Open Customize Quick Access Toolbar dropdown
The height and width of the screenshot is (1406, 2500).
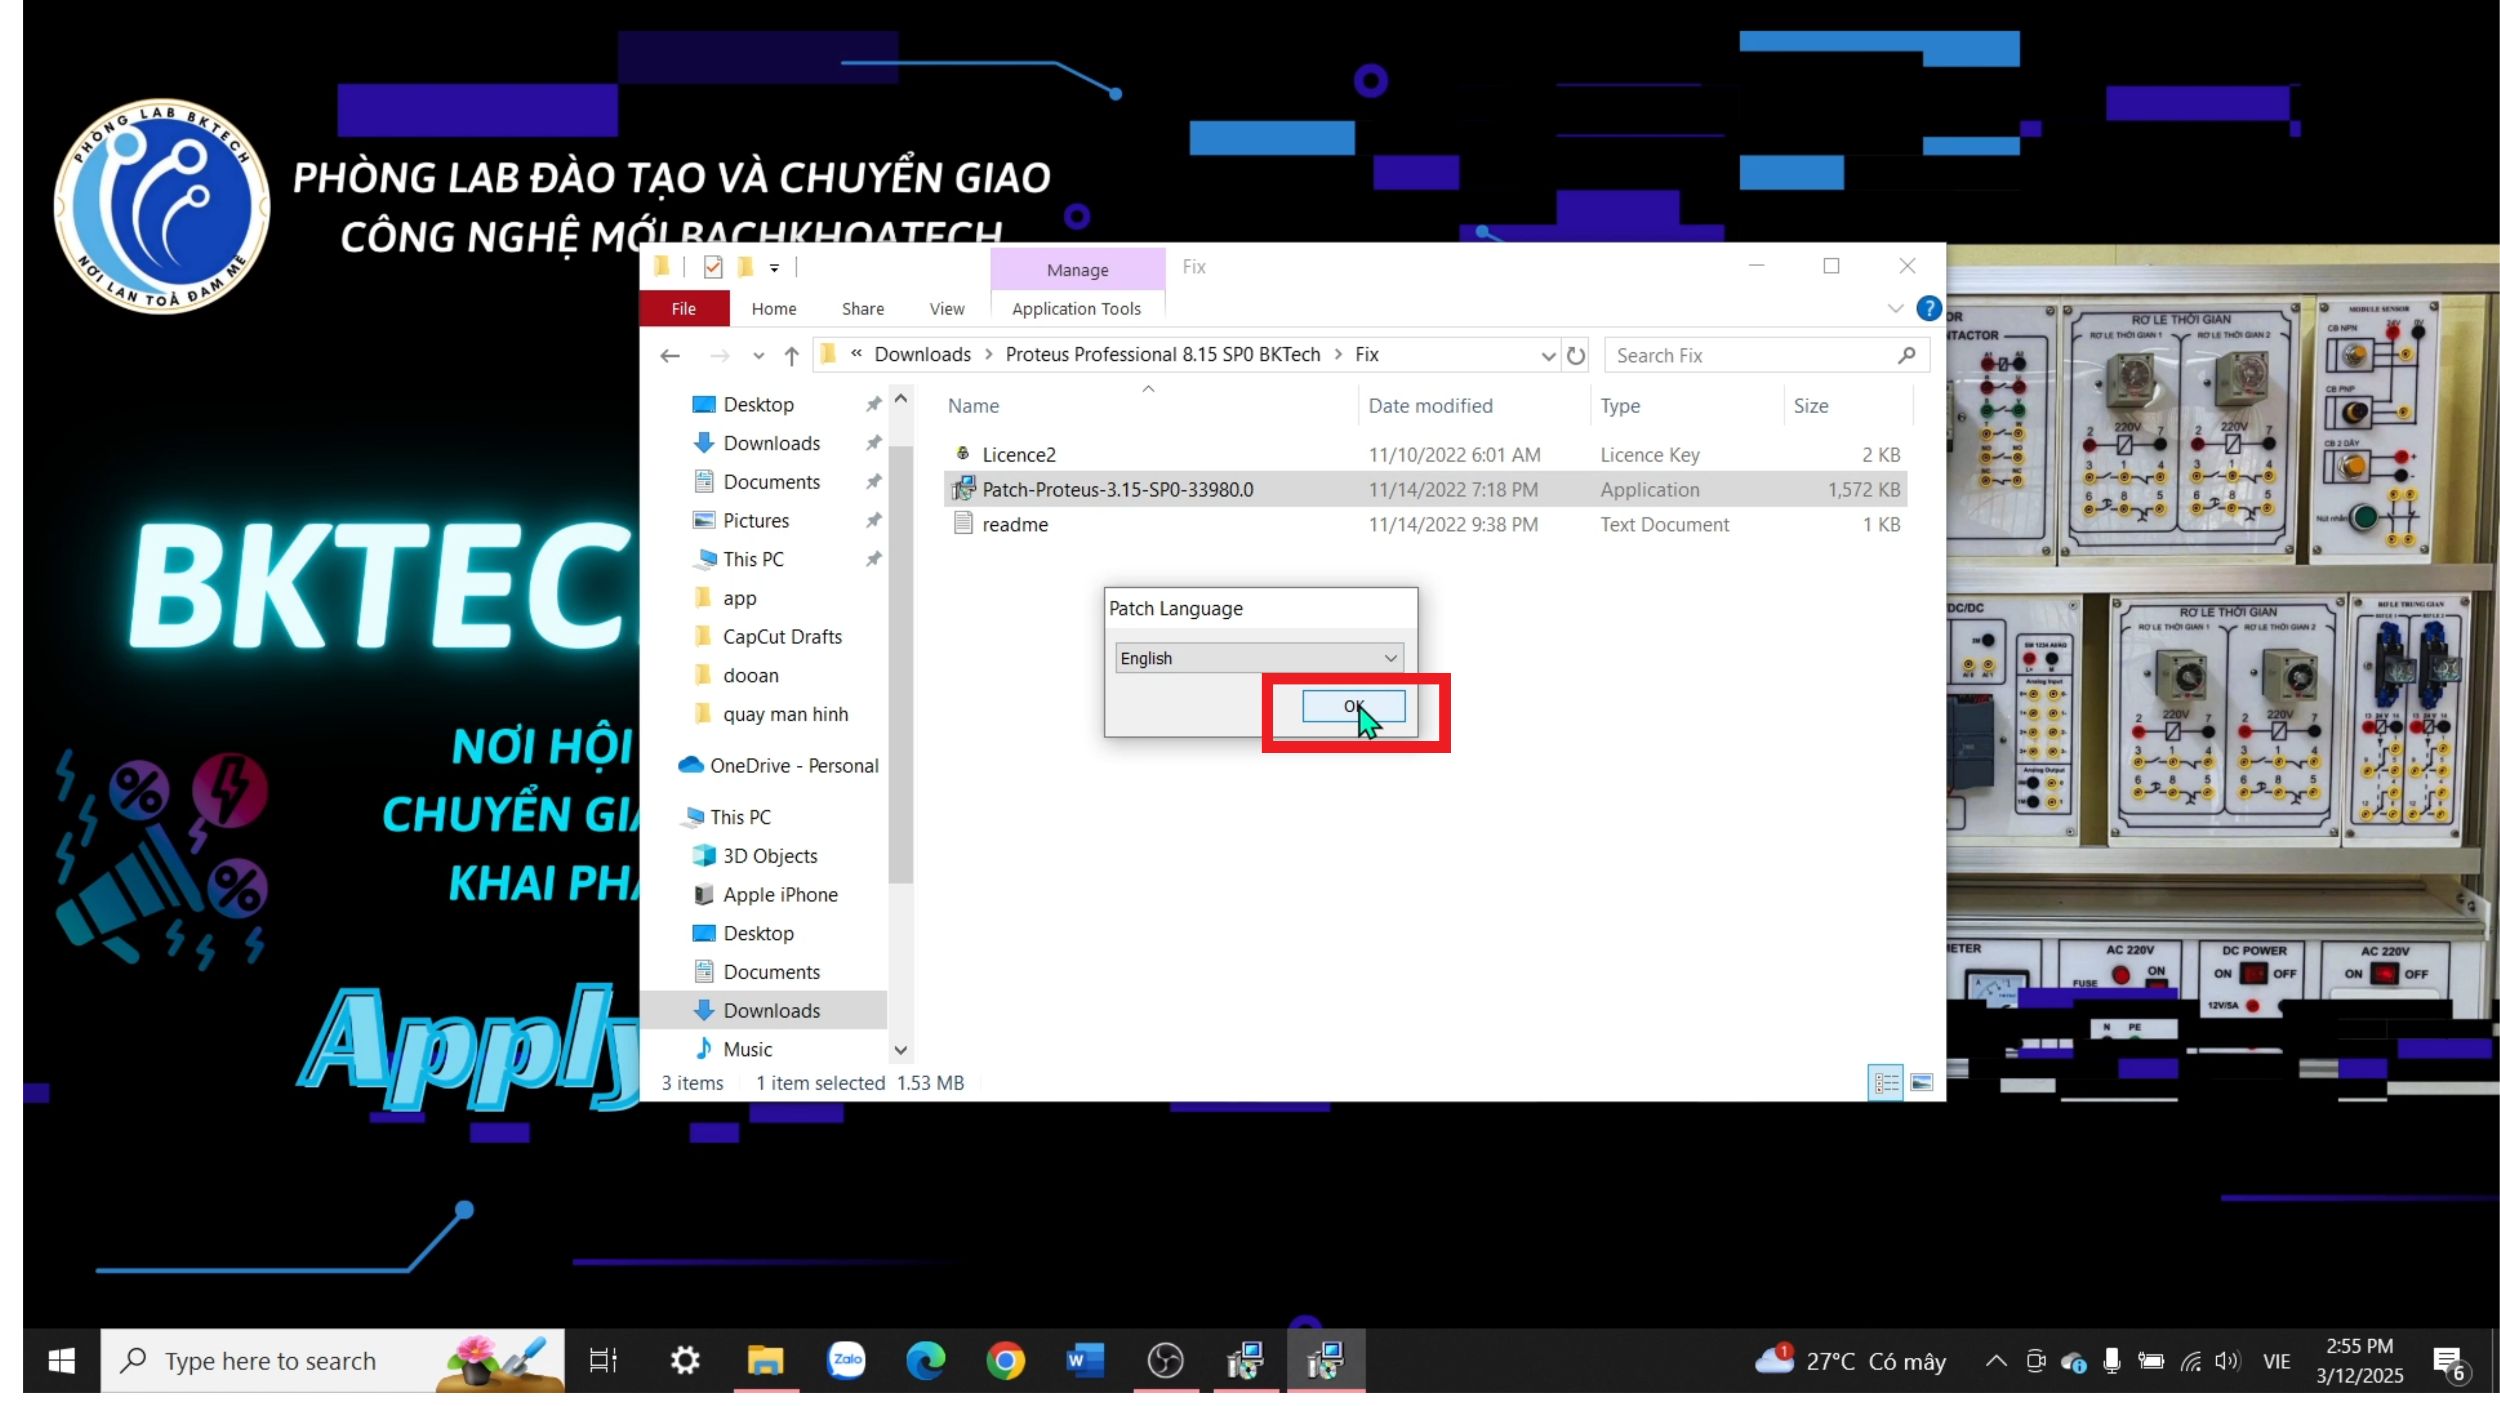(x=774, y=268)
